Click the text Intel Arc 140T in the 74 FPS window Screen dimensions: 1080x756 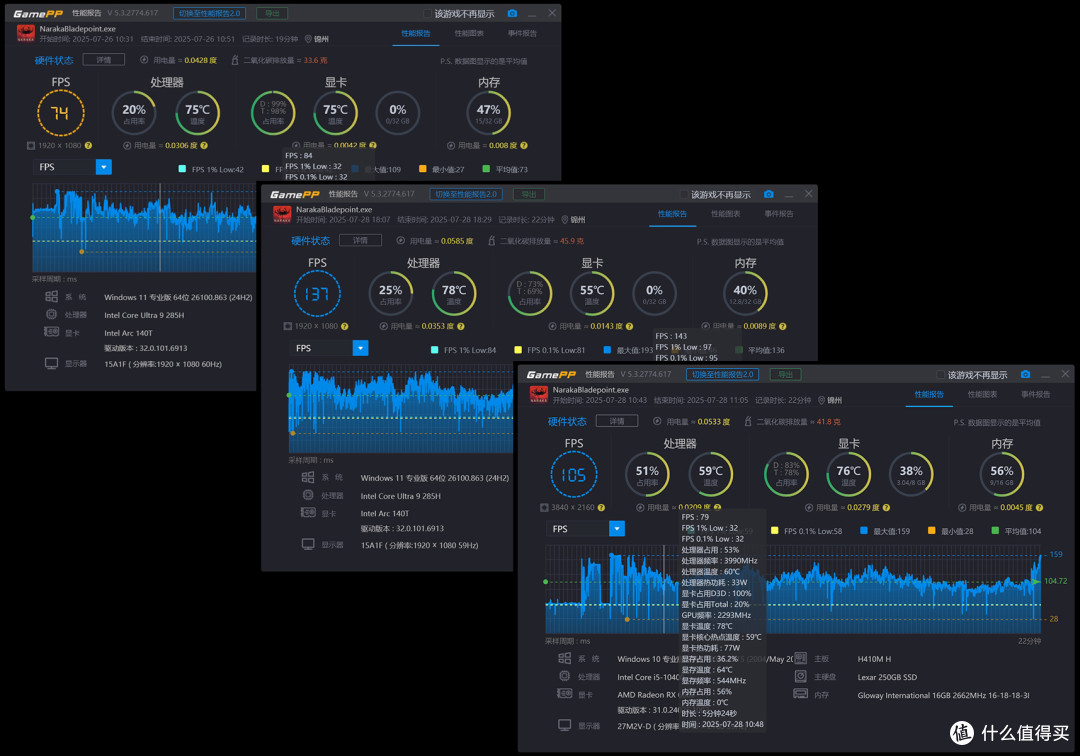tap(128, 333)
